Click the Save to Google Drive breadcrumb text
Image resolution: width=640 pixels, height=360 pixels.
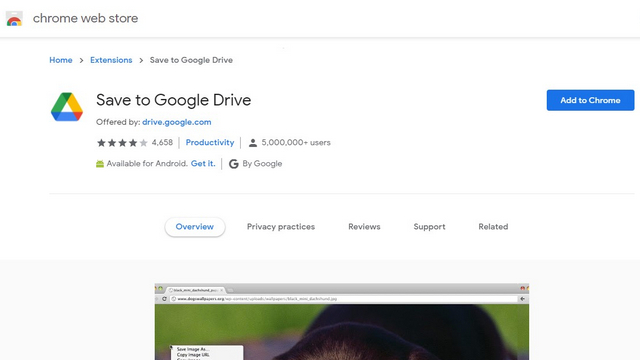(x=191, y=60)
